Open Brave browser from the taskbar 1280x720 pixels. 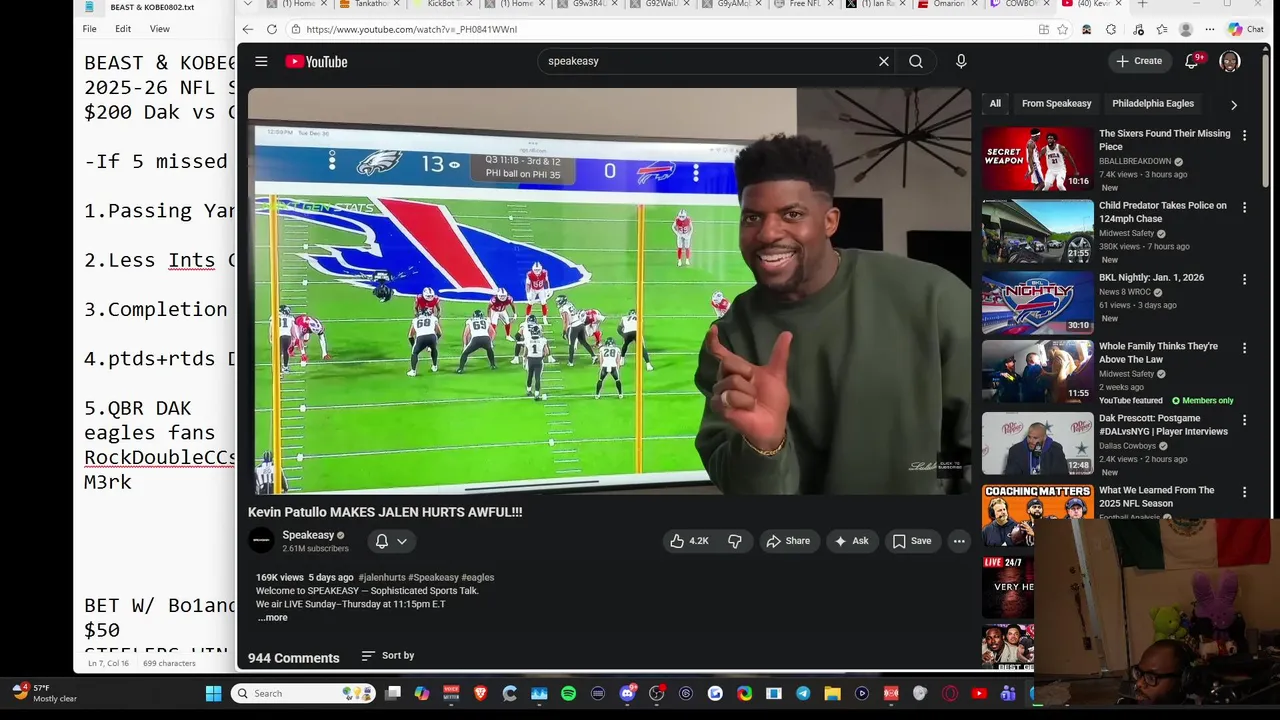(x=480, y=693)
